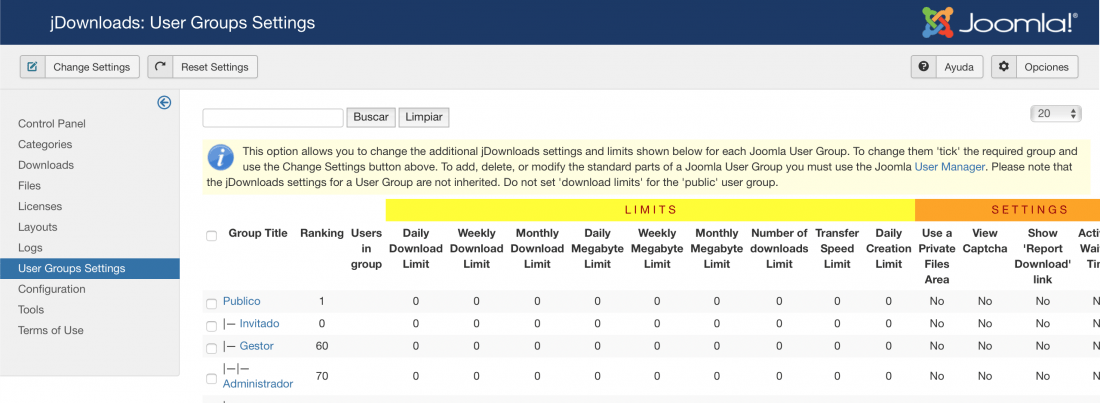Click the page title jDownloads: User Groups Settings

182,22
